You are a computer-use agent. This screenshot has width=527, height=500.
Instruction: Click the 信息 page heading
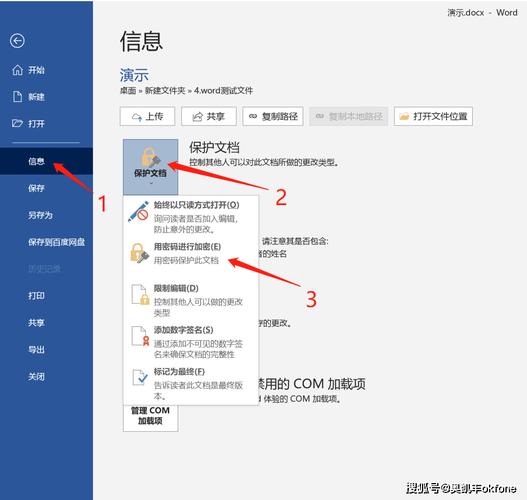pos(141,41)
